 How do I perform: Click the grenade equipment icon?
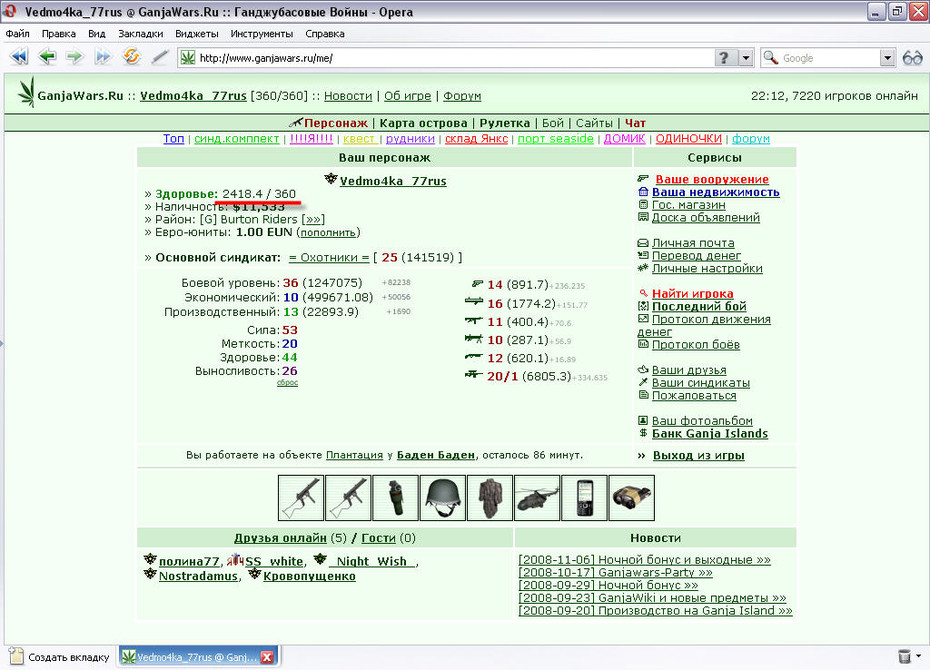coord(396,498)
